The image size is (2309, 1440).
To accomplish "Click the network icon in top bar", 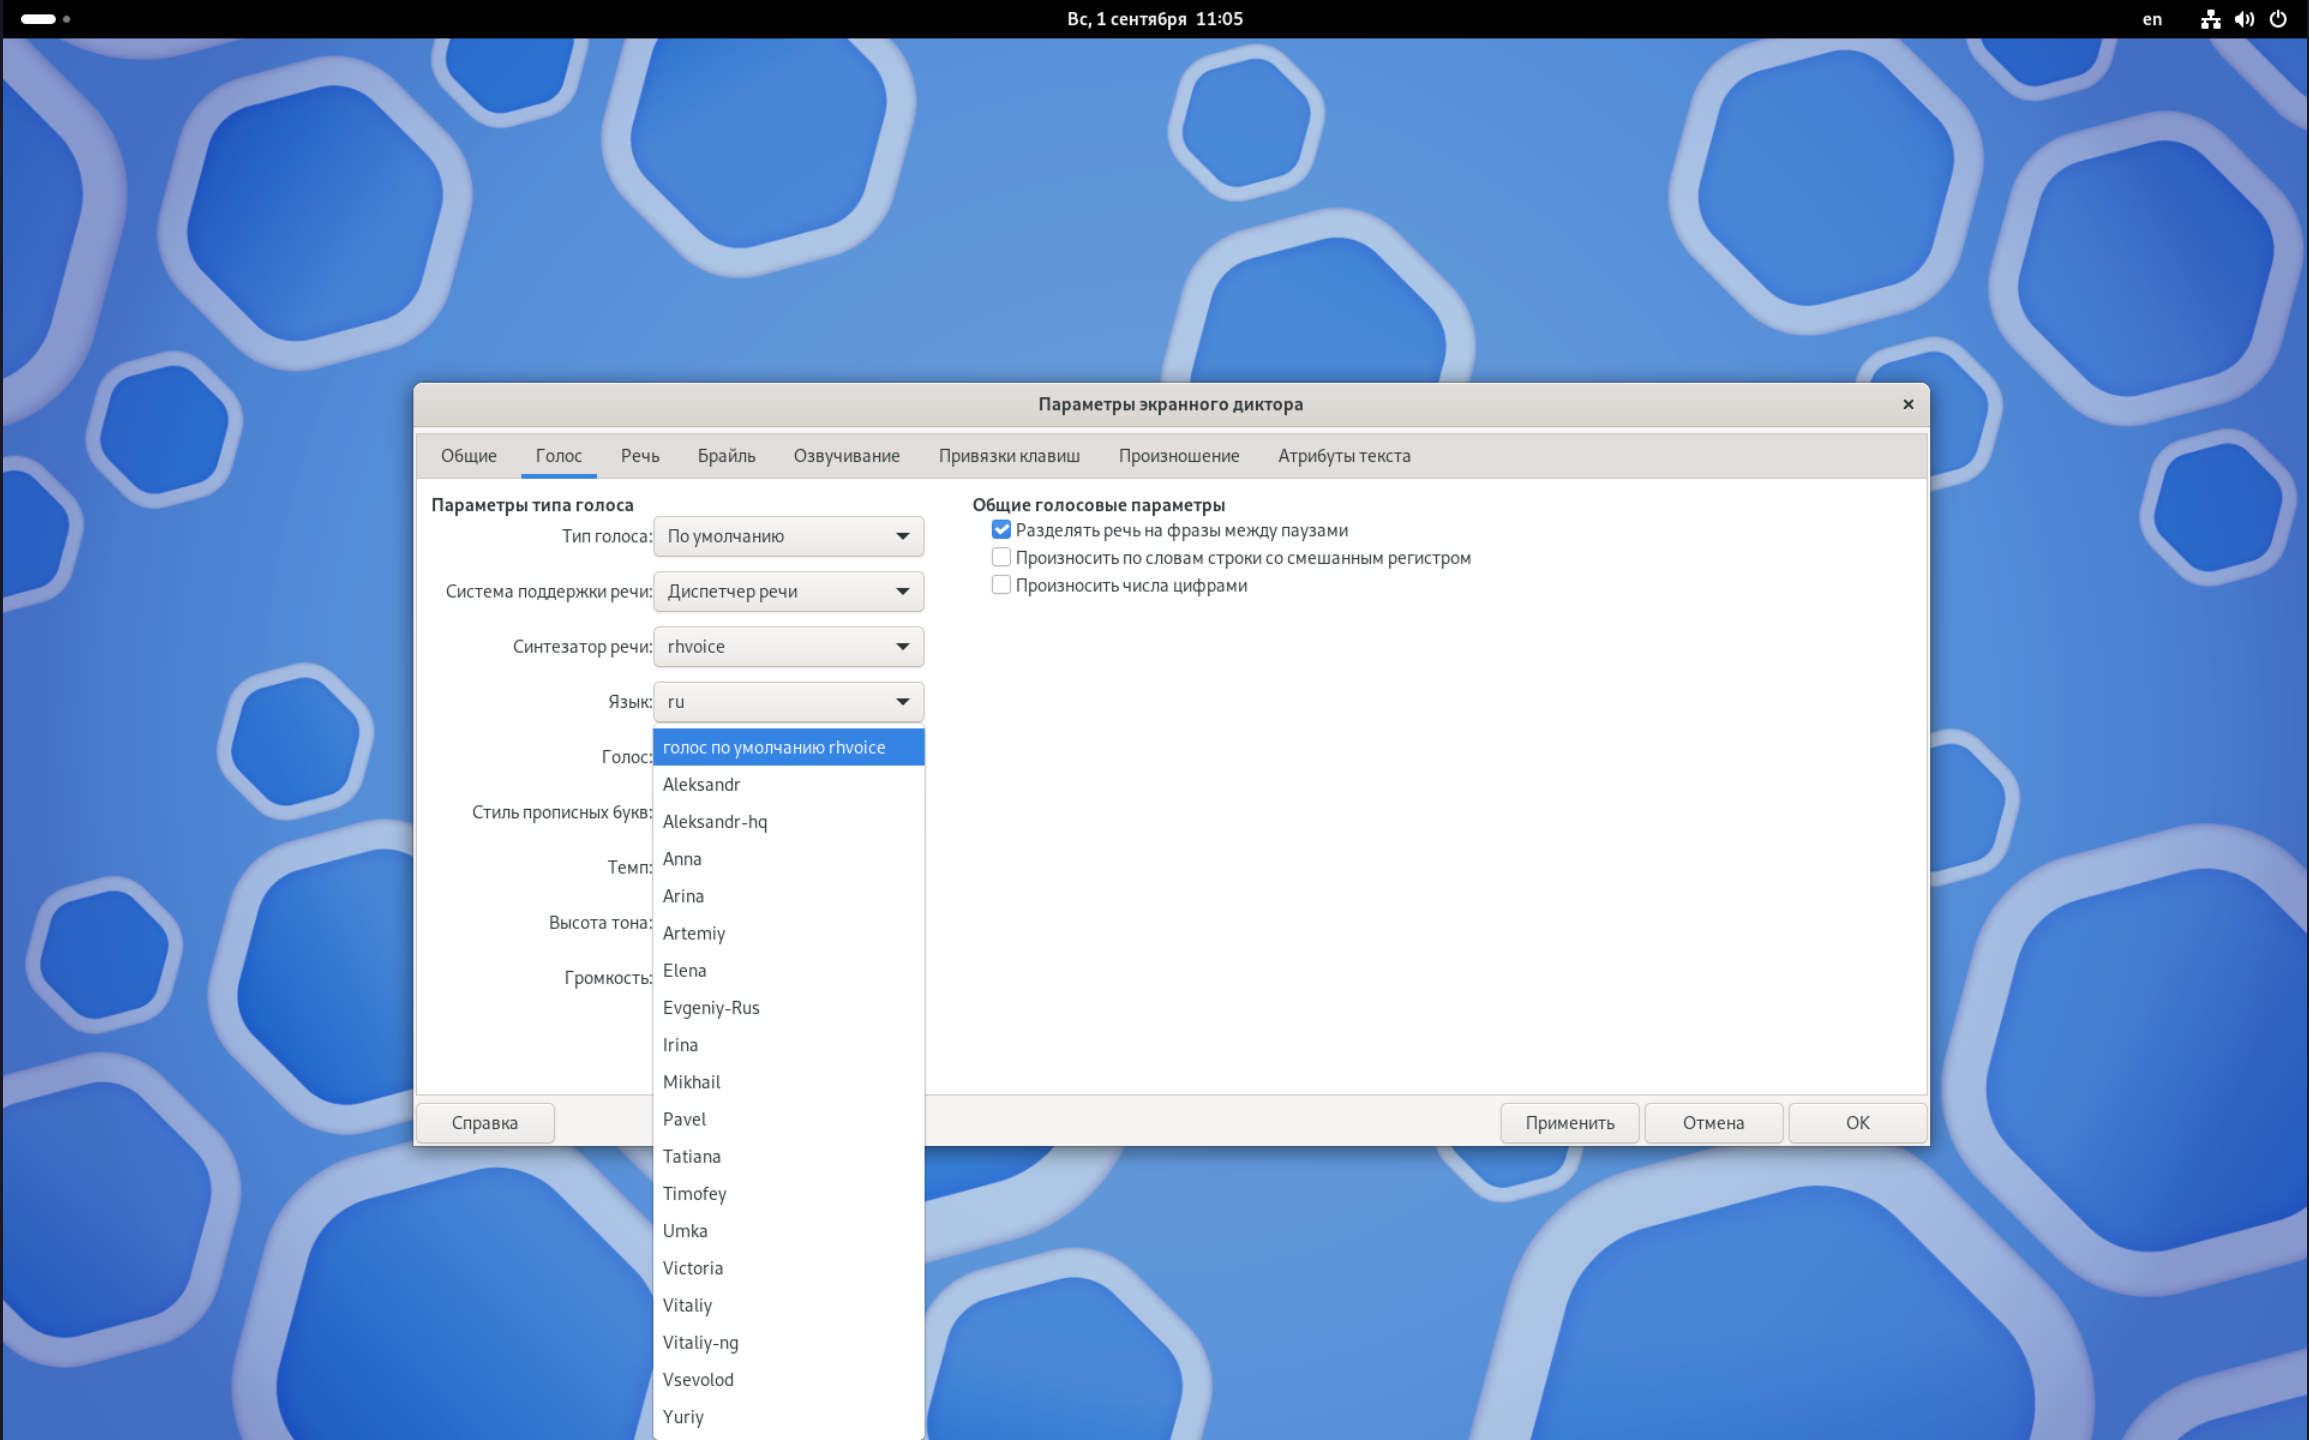I will tap(2210, 19).
